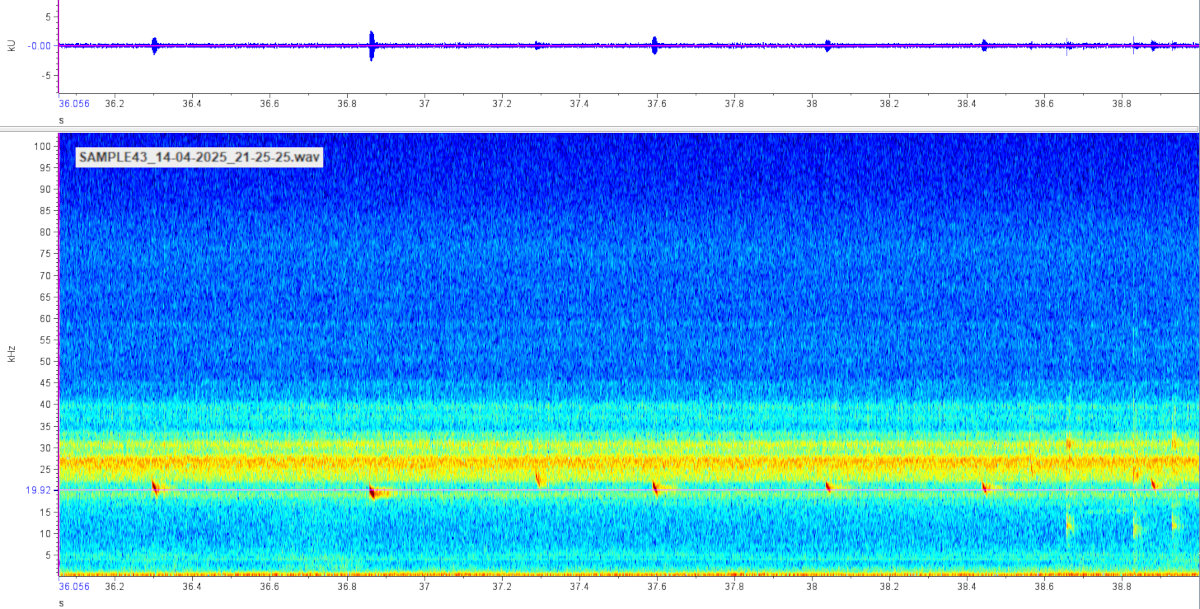Select the waveform burst near 37.6 s
The width and height of the screenshot is (1200, 609).
pyautogui.click(x=654, y=45)
